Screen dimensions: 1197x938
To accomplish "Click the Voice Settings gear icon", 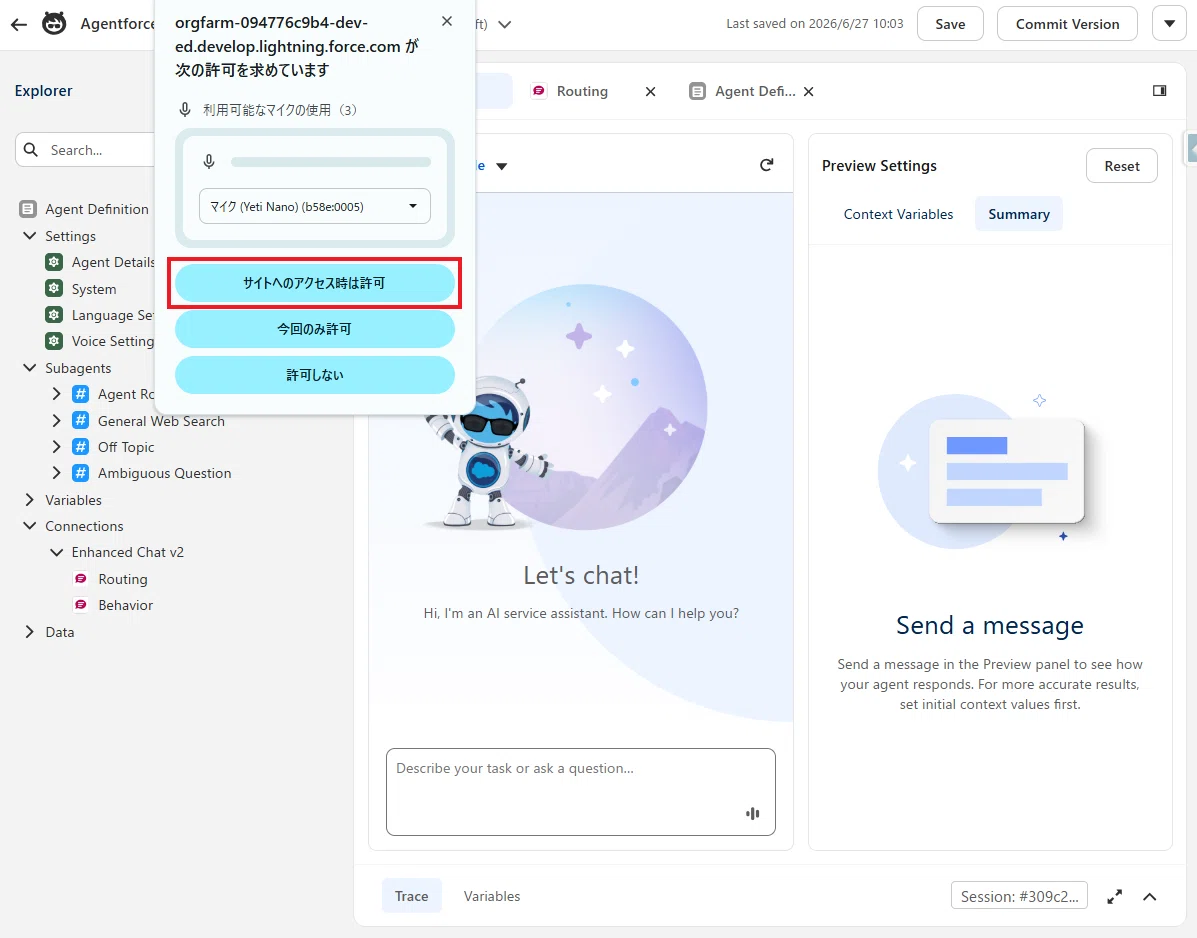I will (x=53, y=340).
